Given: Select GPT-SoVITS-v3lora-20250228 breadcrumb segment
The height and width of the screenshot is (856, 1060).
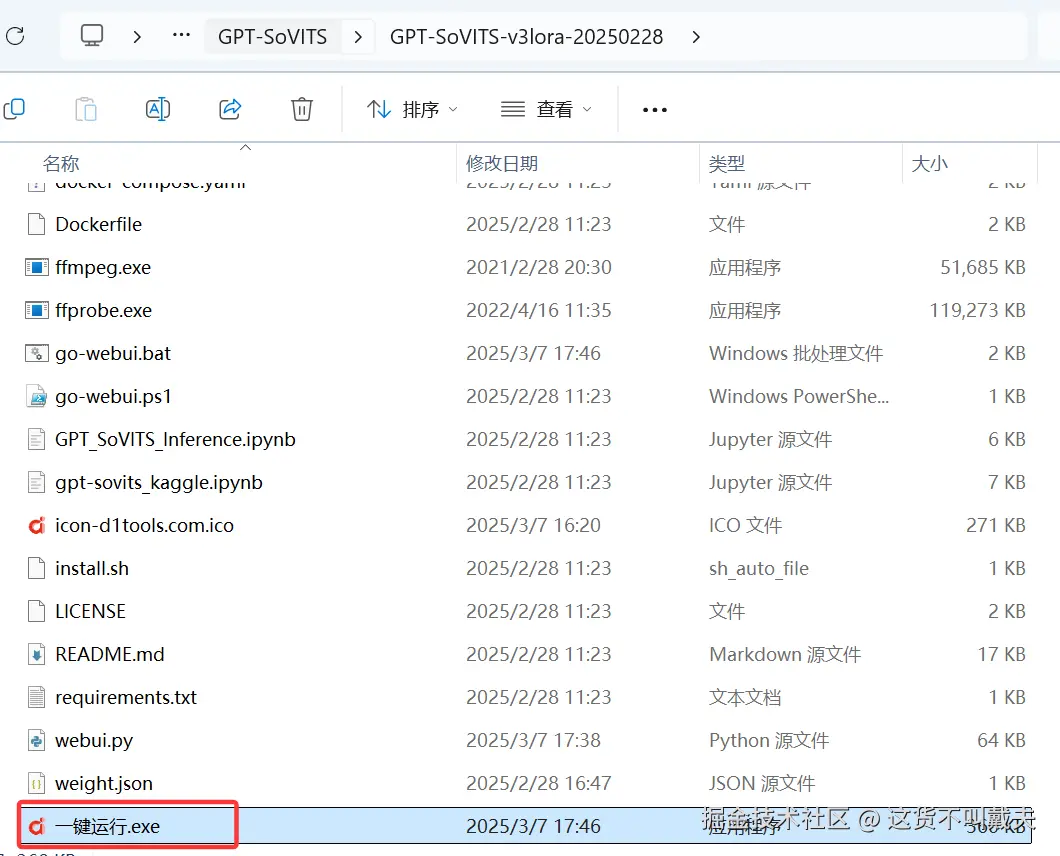Looking at the screenshot, I should (527, 37).
